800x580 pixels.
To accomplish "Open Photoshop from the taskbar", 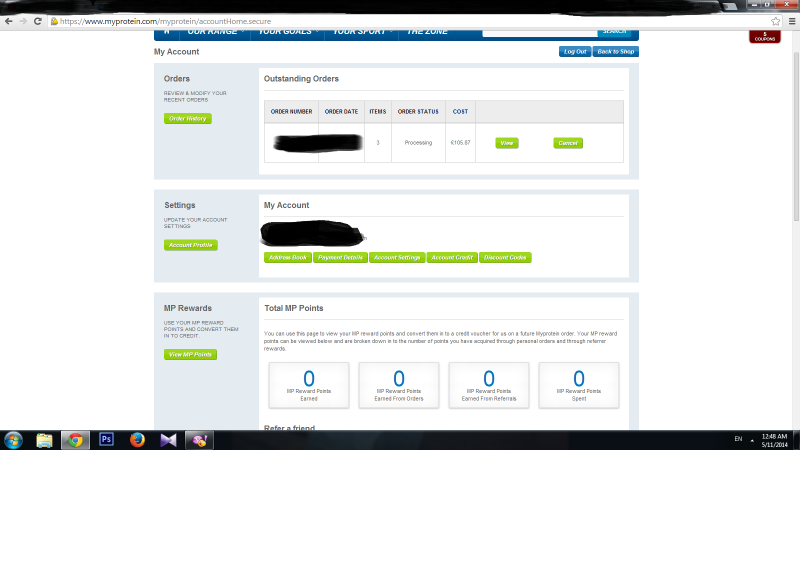I will 107,440.
